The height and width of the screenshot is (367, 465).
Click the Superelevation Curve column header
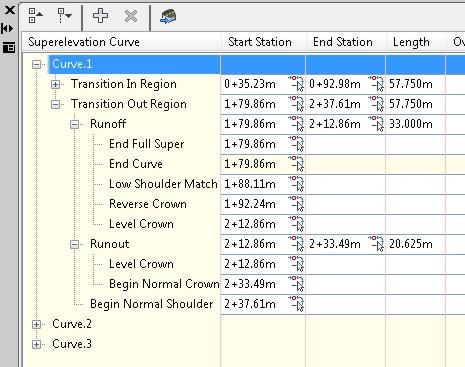point(121,42)
